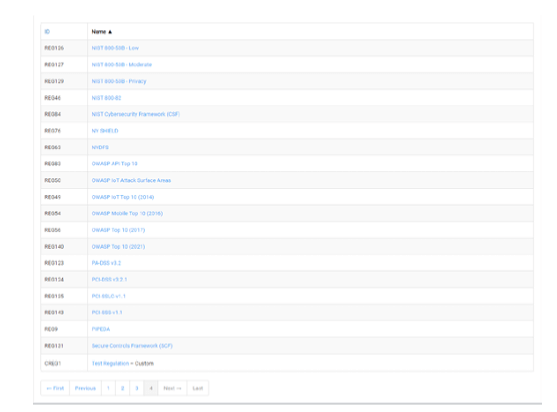Open OWASP Mobile Top 10 (2016)
Screen dimensions: 557x412
click(127, 213)
